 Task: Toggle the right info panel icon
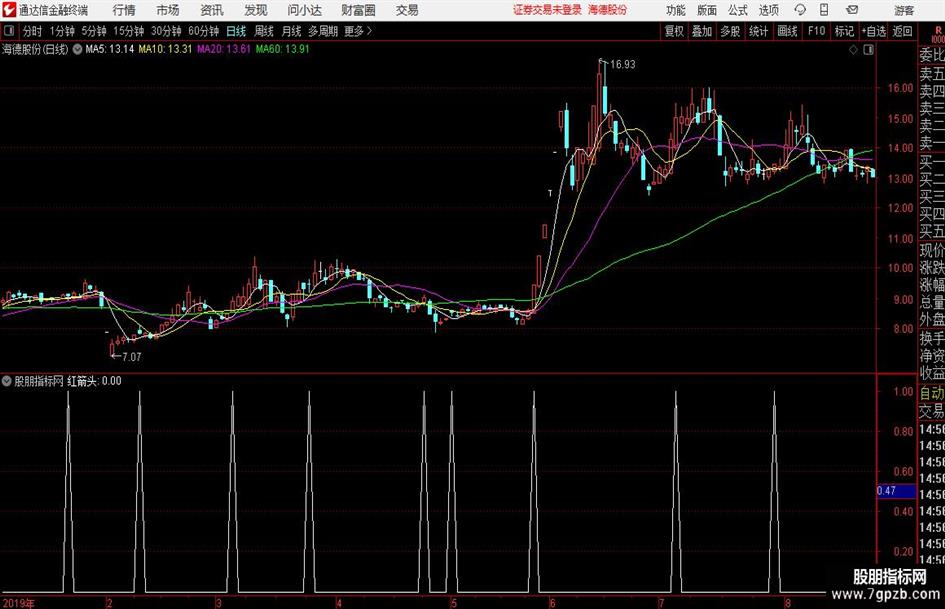click(868, 49)
